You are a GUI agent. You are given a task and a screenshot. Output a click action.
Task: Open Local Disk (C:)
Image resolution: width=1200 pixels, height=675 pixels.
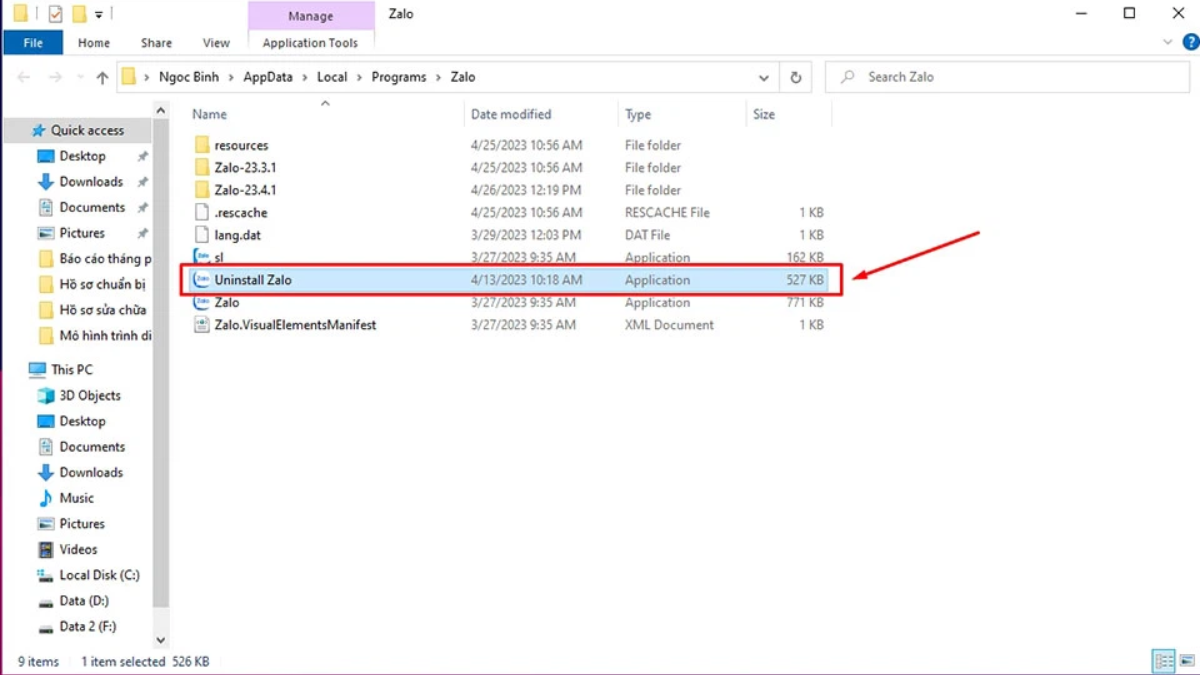99,575
